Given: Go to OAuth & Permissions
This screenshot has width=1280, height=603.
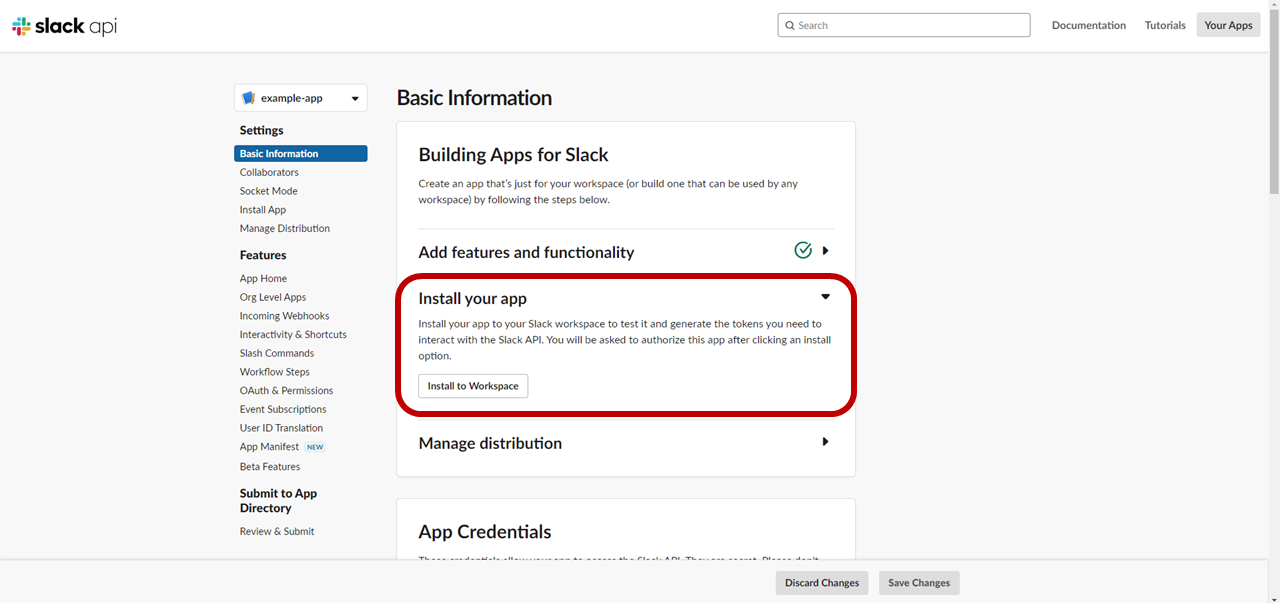Looking at the screenshot, I should pos(286,390).
